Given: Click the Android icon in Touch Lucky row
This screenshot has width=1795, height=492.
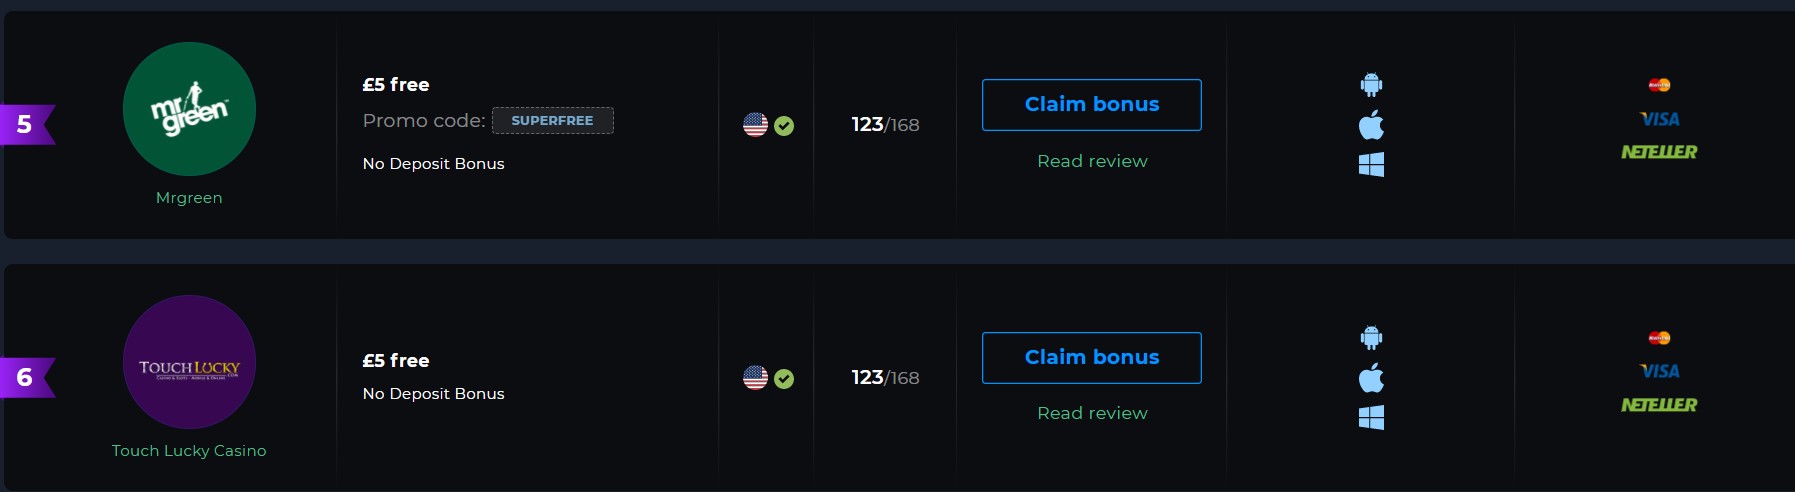Looking at the screenshot, I should [x=1371, y=338].
